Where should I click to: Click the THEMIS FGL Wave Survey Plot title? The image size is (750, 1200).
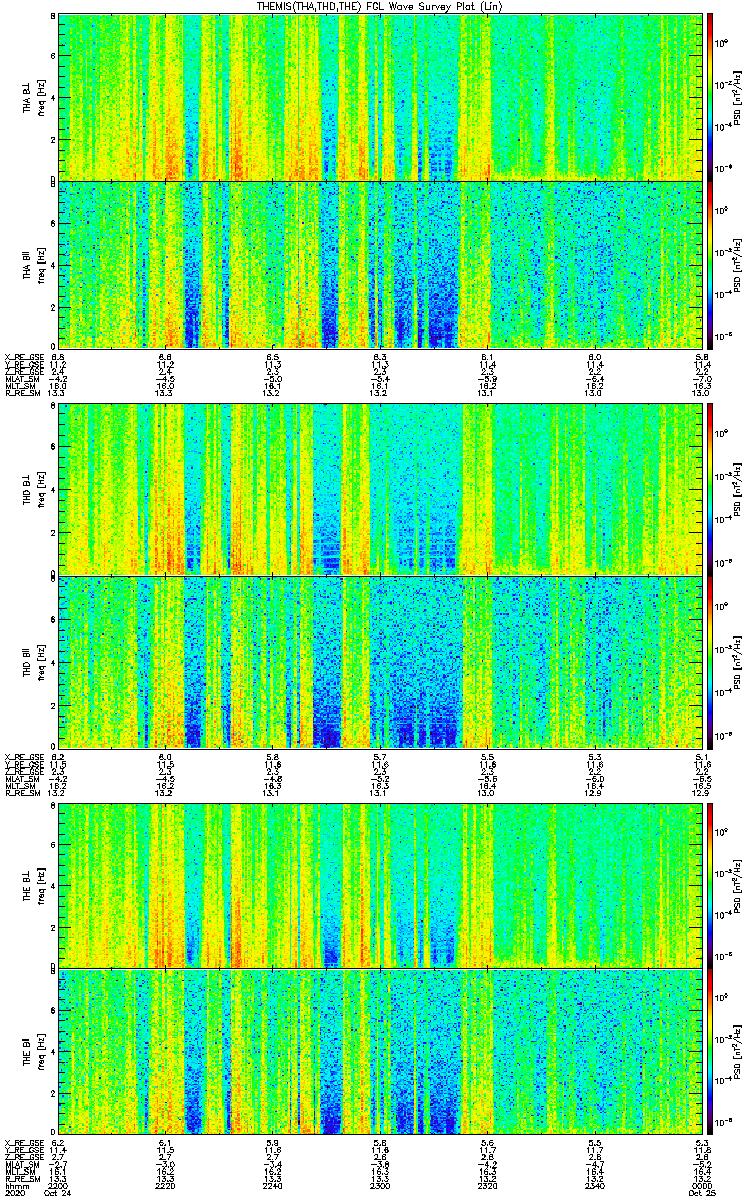[x=381, y=6]
